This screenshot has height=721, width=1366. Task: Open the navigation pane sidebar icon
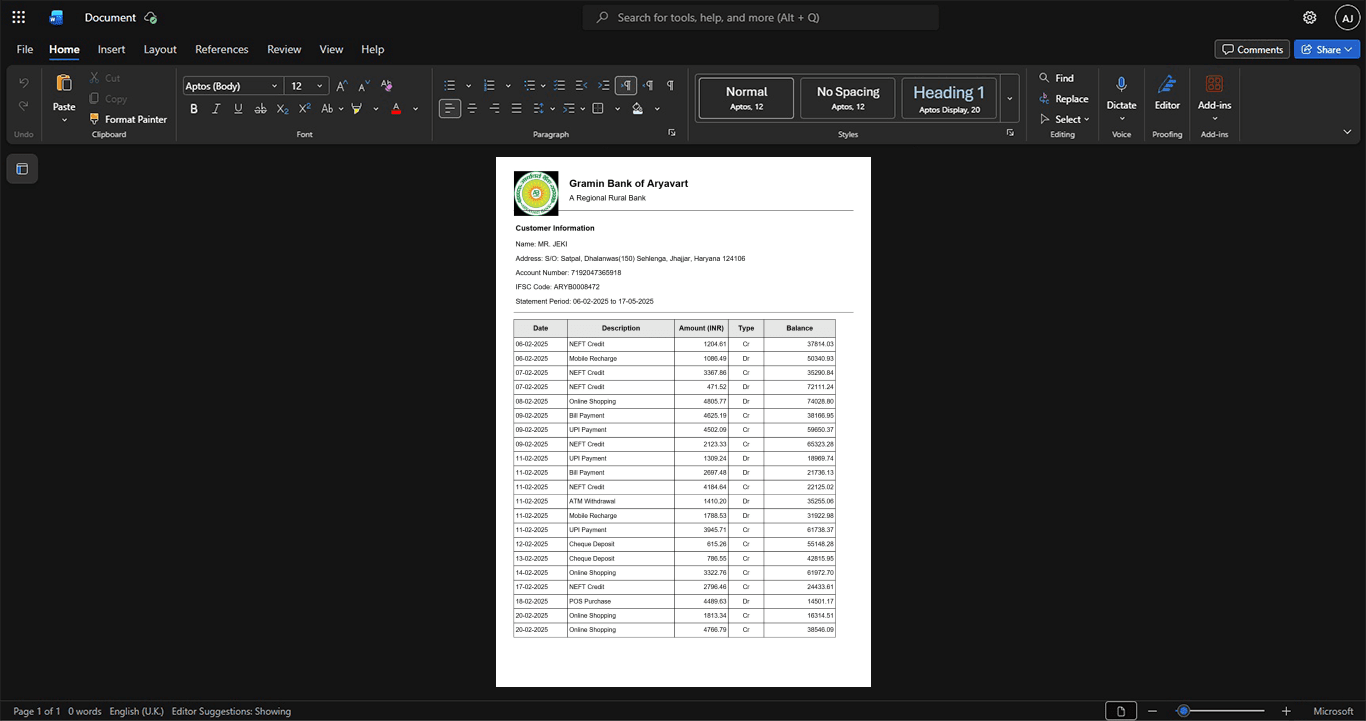pyautogui.click(x=22, y=169)
